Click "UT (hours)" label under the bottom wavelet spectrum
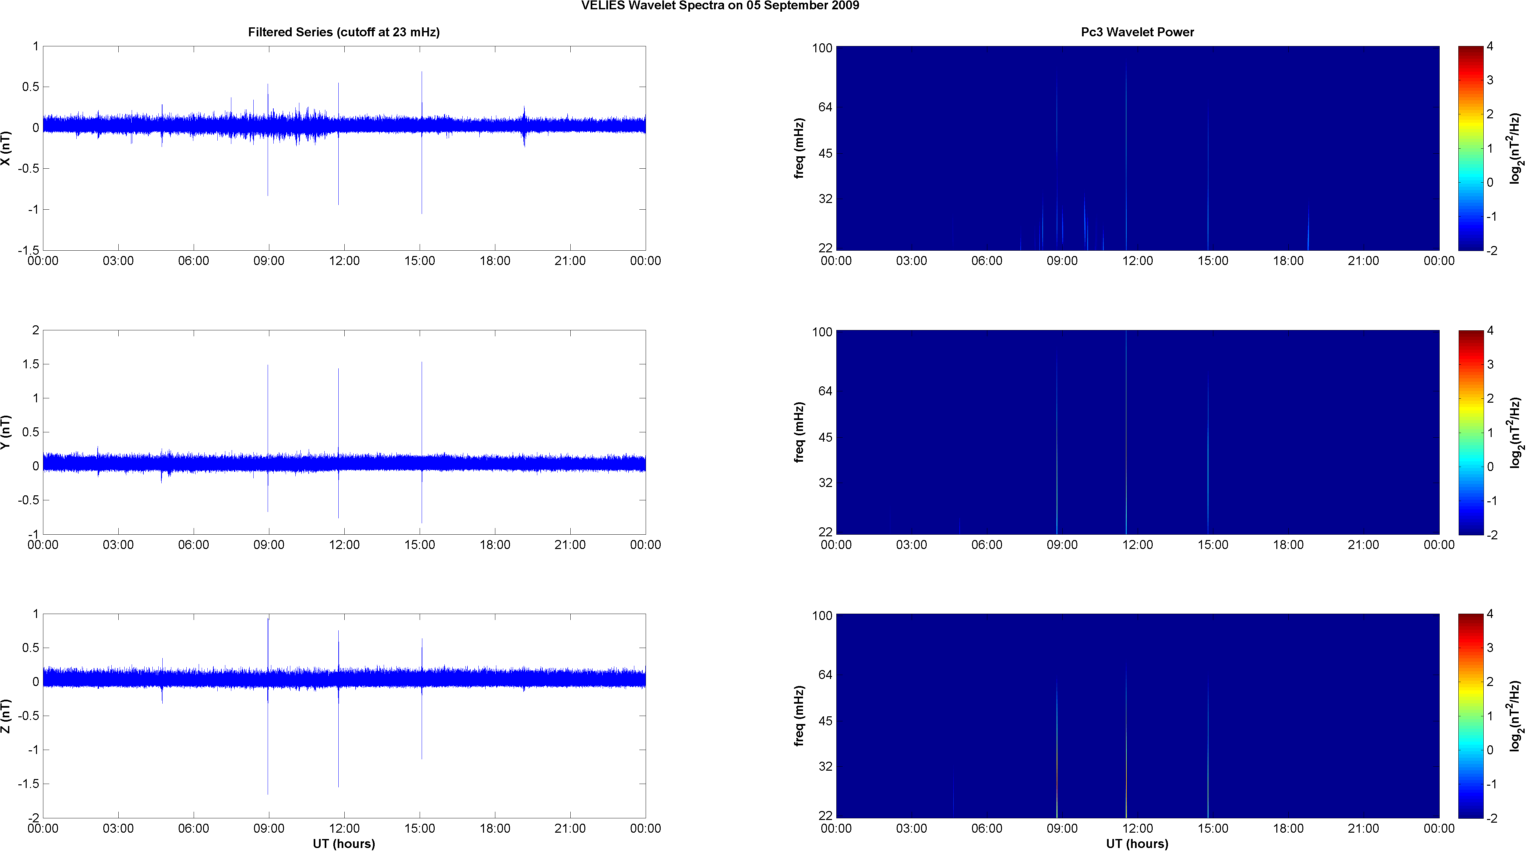The width and height of the screenshot is (1526, 851). 1137,844
